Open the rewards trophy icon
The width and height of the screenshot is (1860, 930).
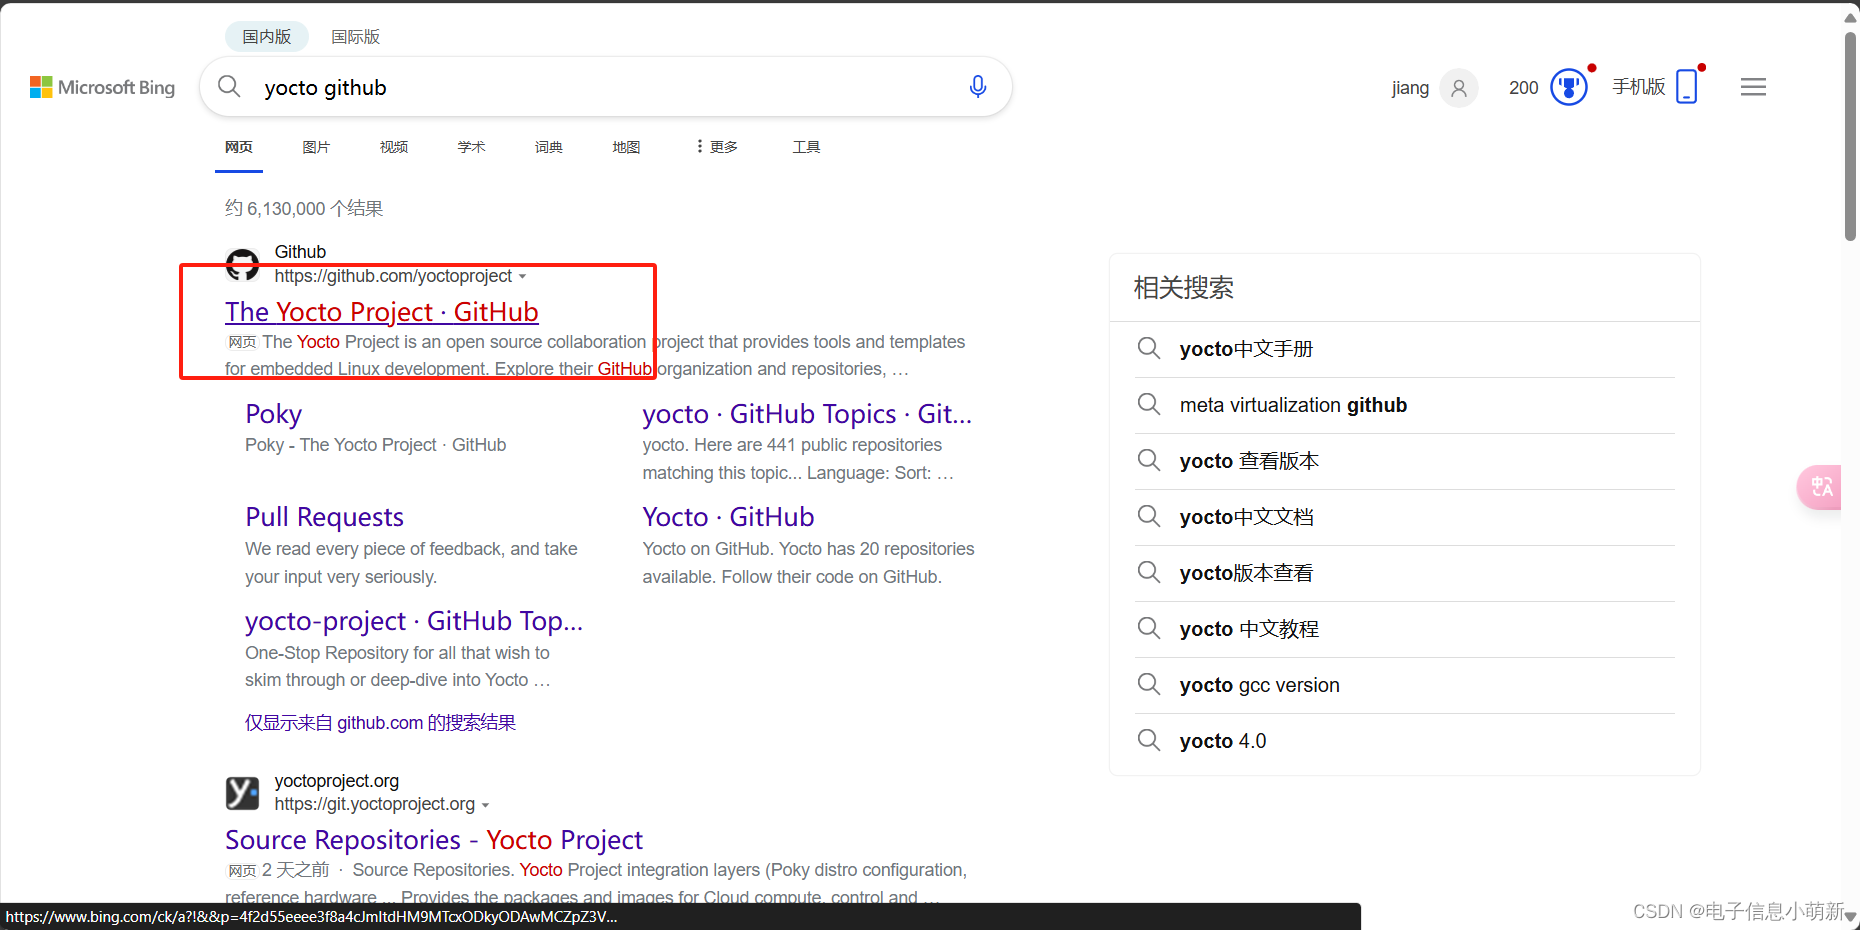(x=1569, y=87)
